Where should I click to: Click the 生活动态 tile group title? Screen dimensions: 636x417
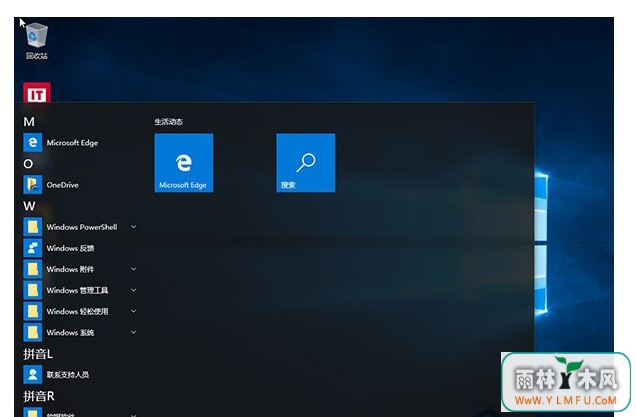coord(168,122)
